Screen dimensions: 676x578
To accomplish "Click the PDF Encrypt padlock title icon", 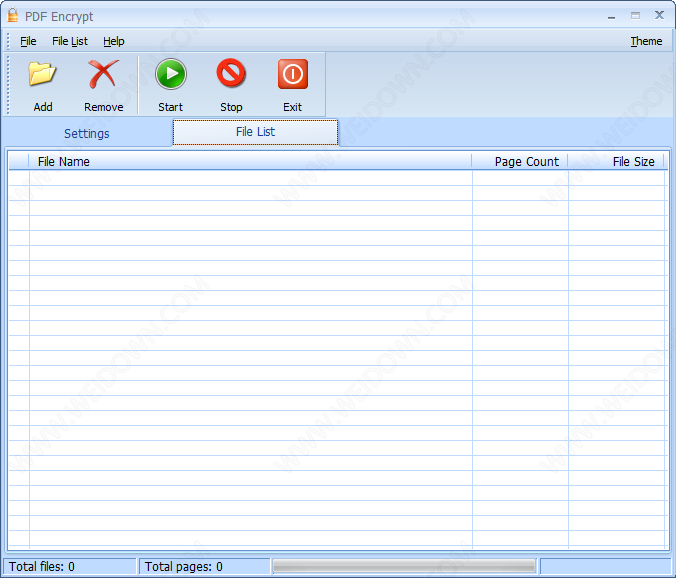I will click(x=13, y=16).
